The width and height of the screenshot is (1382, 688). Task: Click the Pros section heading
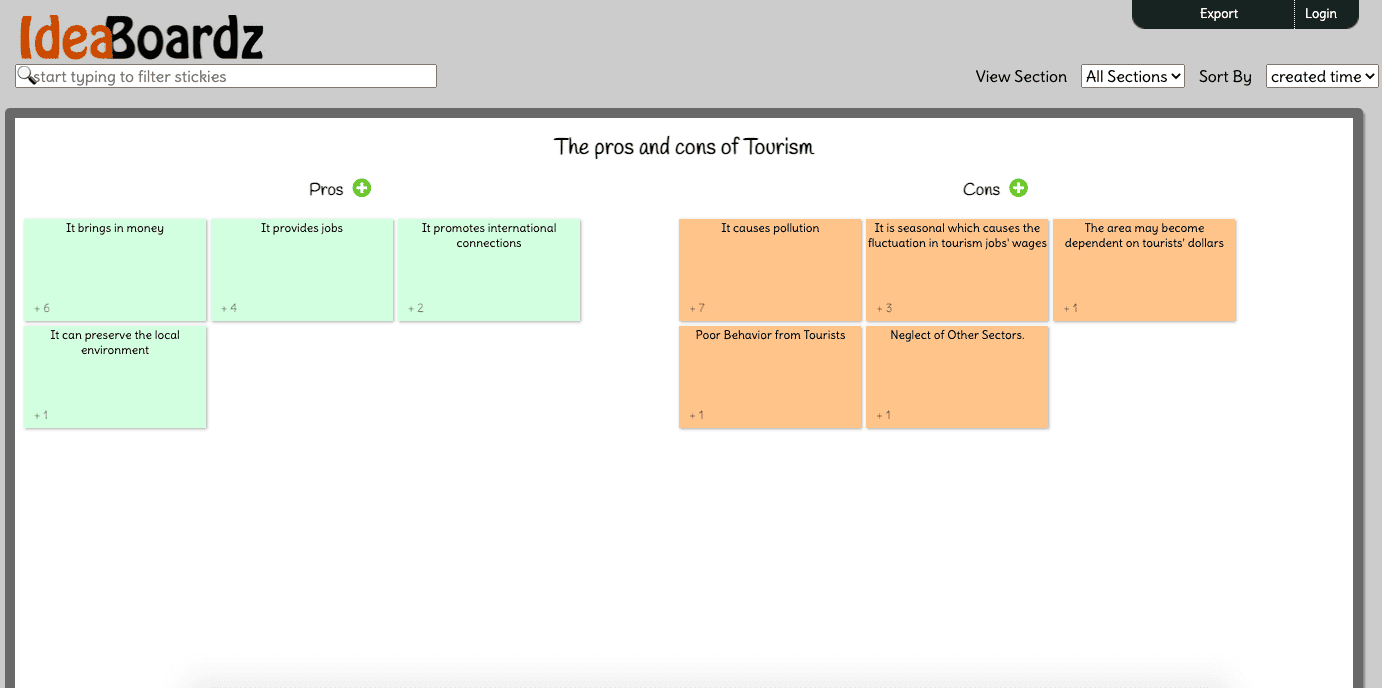tap(326, 189)
